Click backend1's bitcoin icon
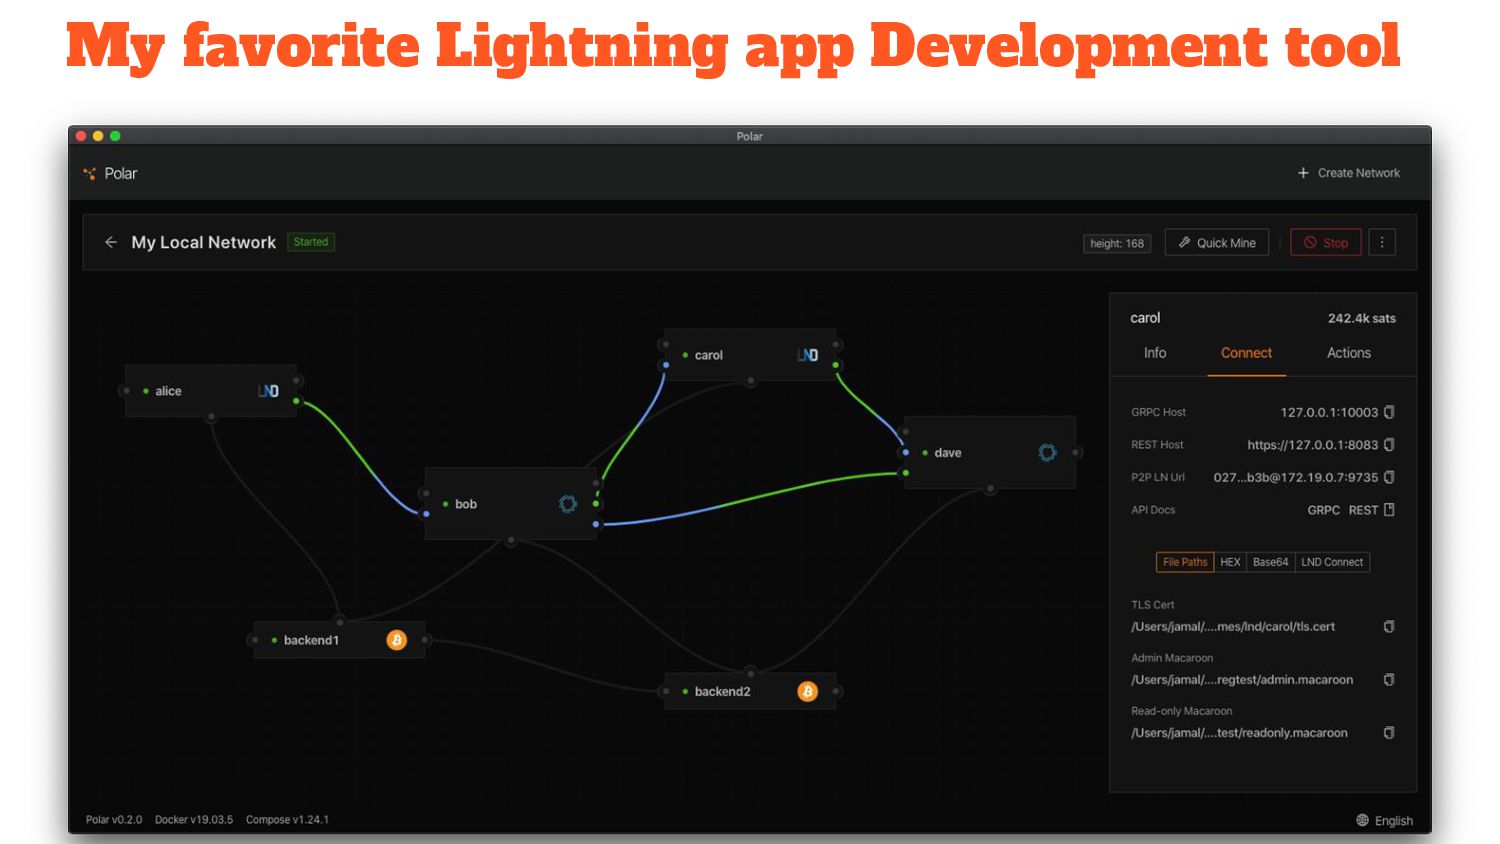The height and width of the screenshot is (844, 1500). click(397, 640)
